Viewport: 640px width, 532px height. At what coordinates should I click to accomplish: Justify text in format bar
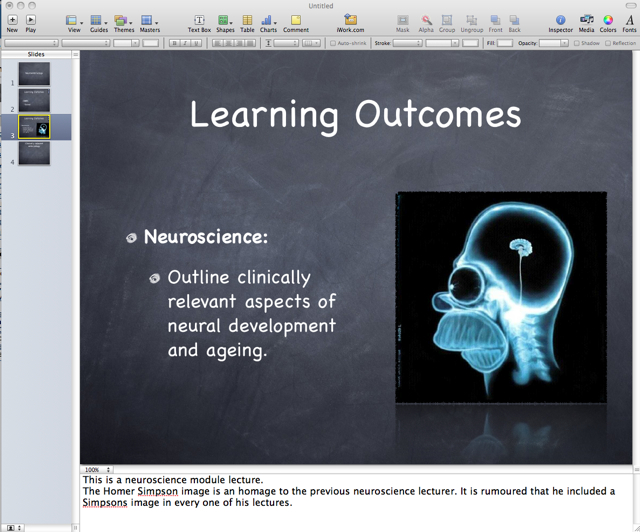coord(251,43)
